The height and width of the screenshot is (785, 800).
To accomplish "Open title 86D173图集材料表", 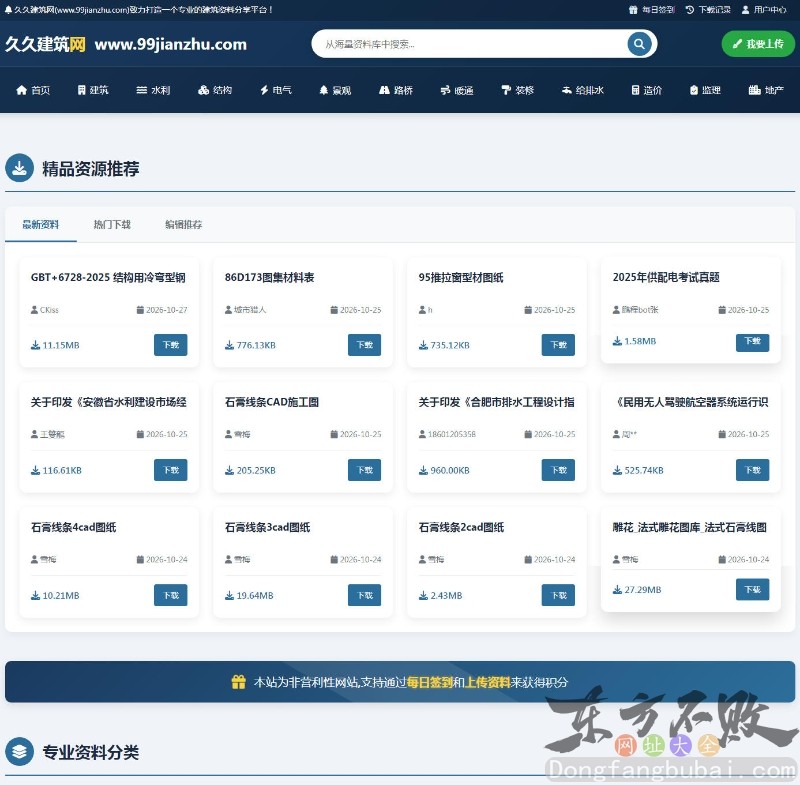I will click(269, 277).
